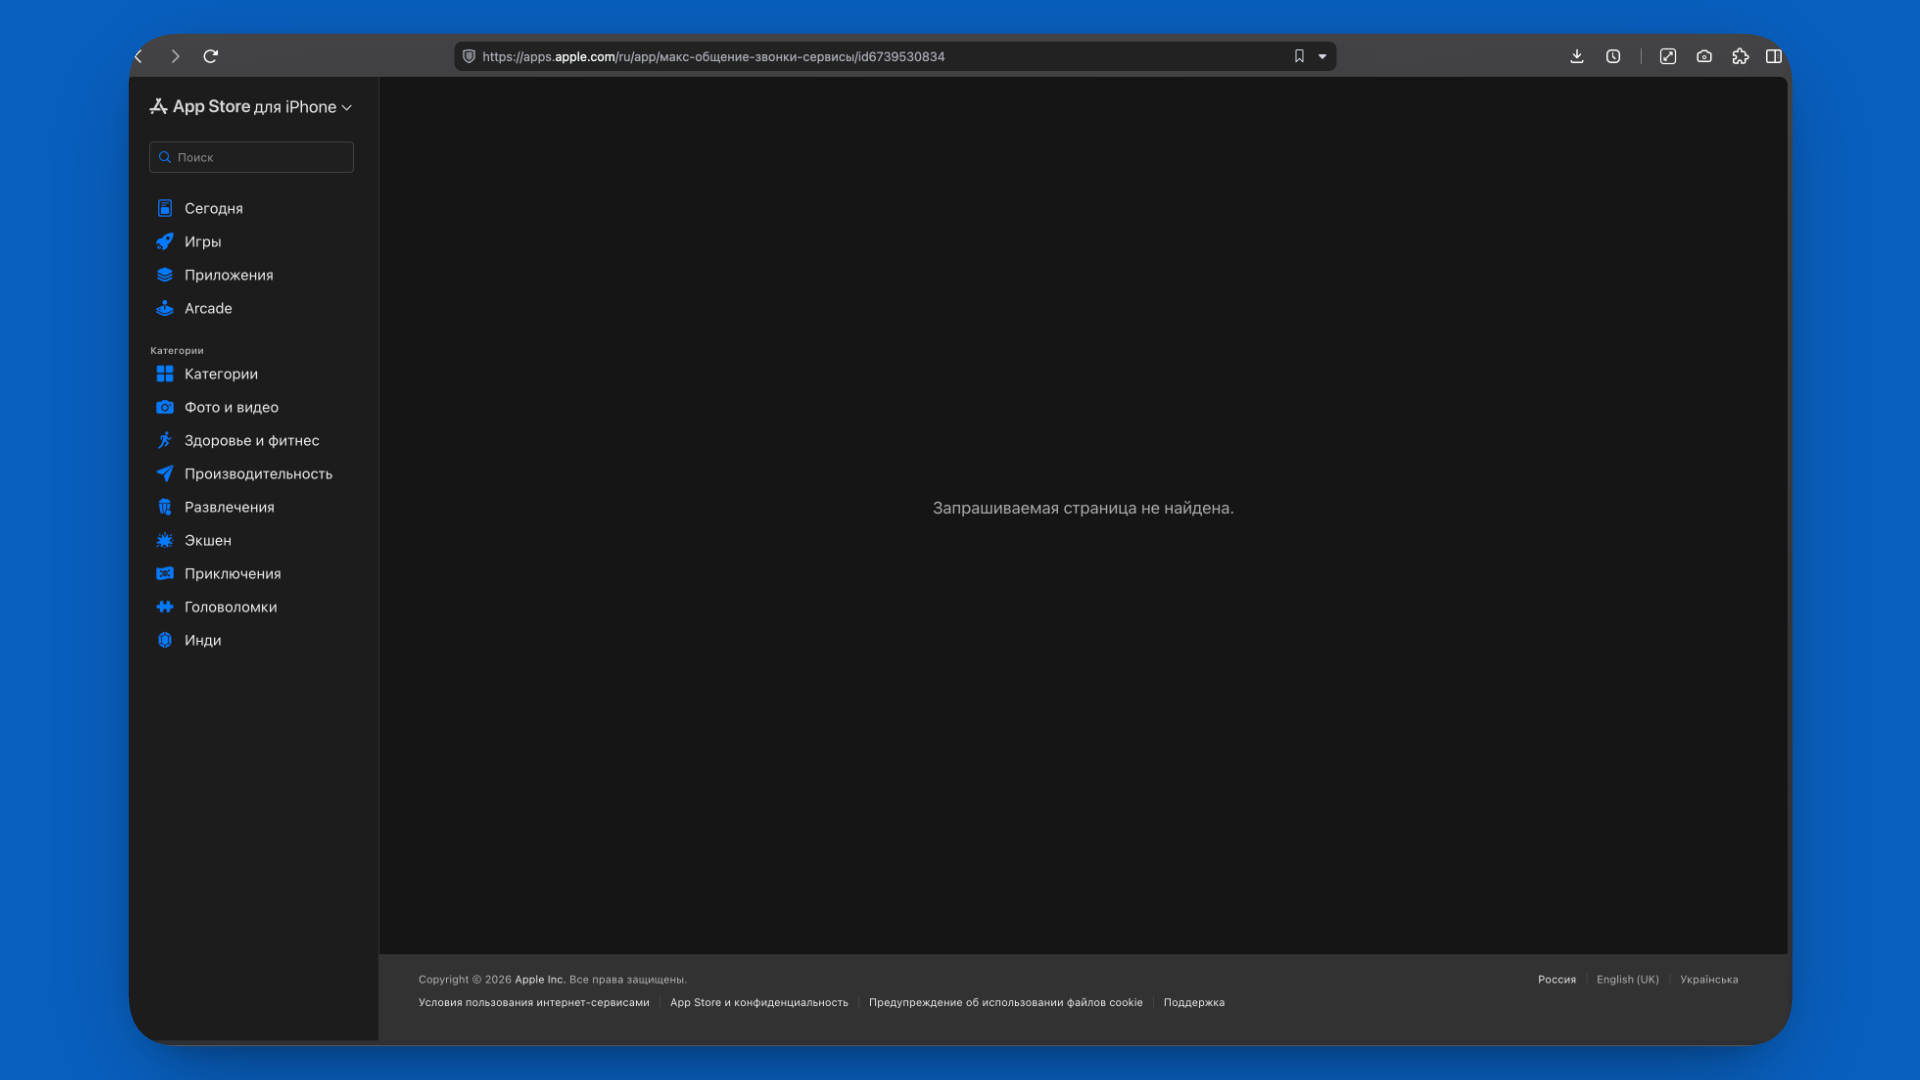Bookmark this page using the bookmark icon

1299,57
